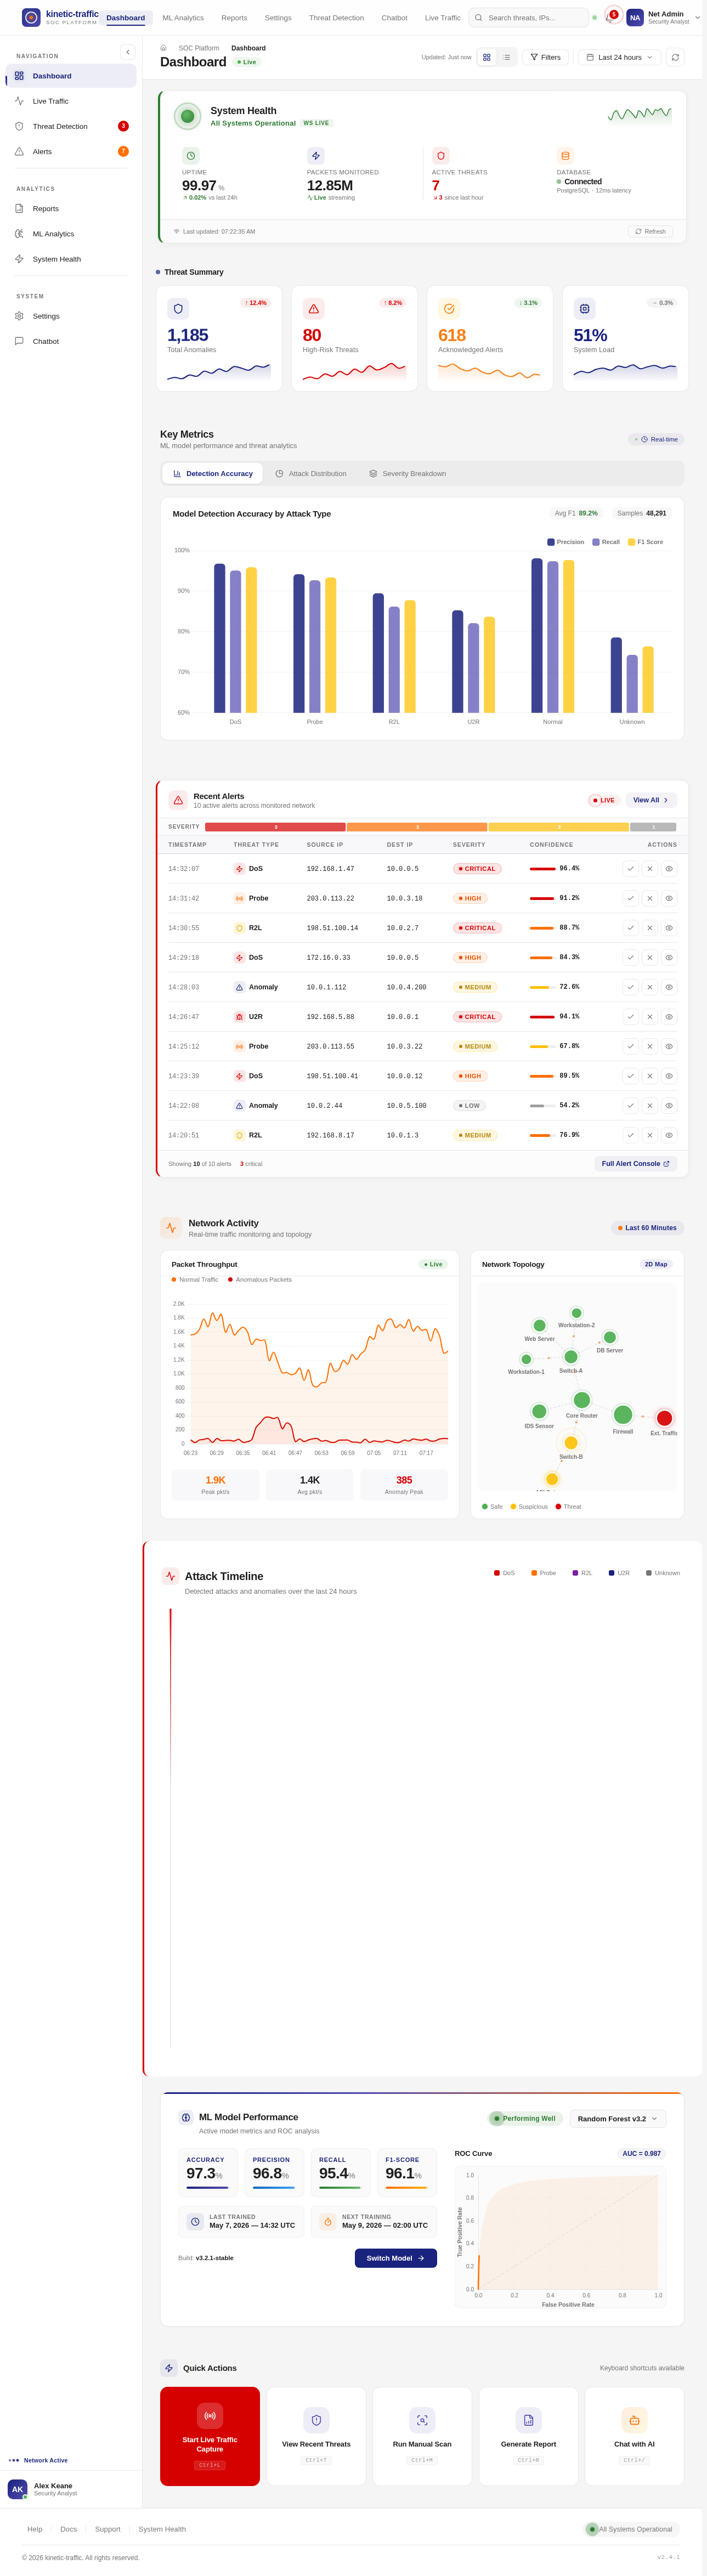Open the Filters menu

545,57
